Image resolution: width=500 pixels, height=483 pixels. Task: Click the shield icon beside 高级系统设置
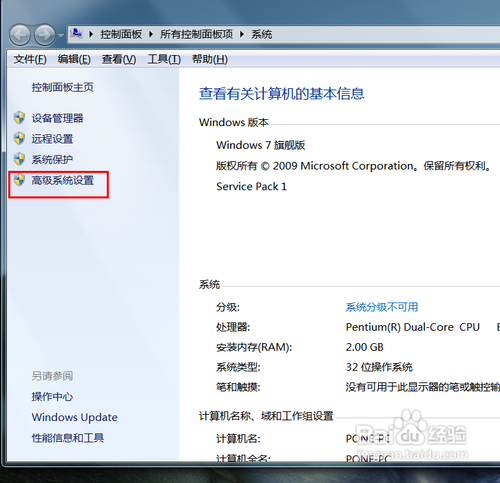pos(19,180)
